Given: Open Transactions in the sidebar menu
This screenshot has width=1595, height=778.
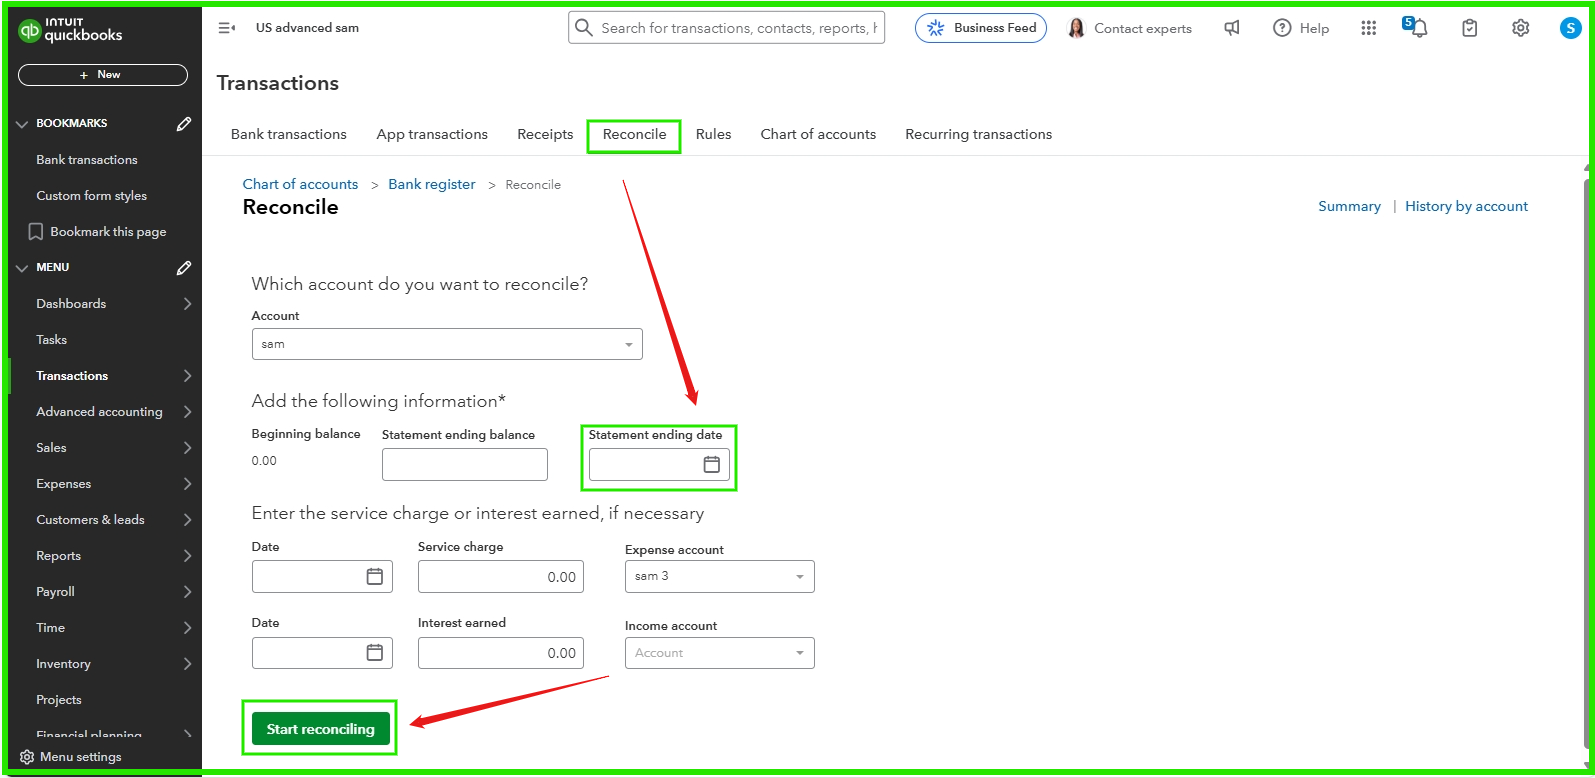Looking at the screenshot, I should pos(72,376).
